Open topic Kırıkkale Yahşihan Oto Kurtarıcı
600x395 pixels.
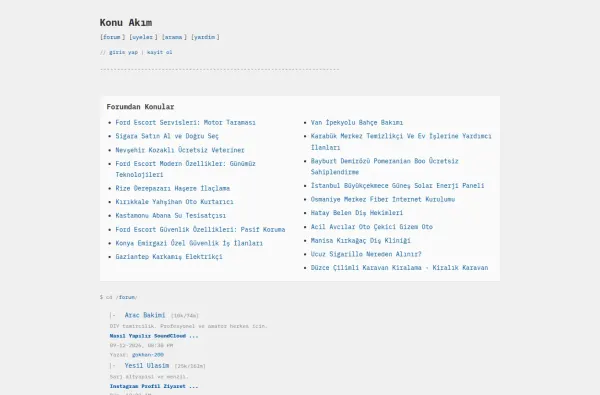tap(174, 202)
